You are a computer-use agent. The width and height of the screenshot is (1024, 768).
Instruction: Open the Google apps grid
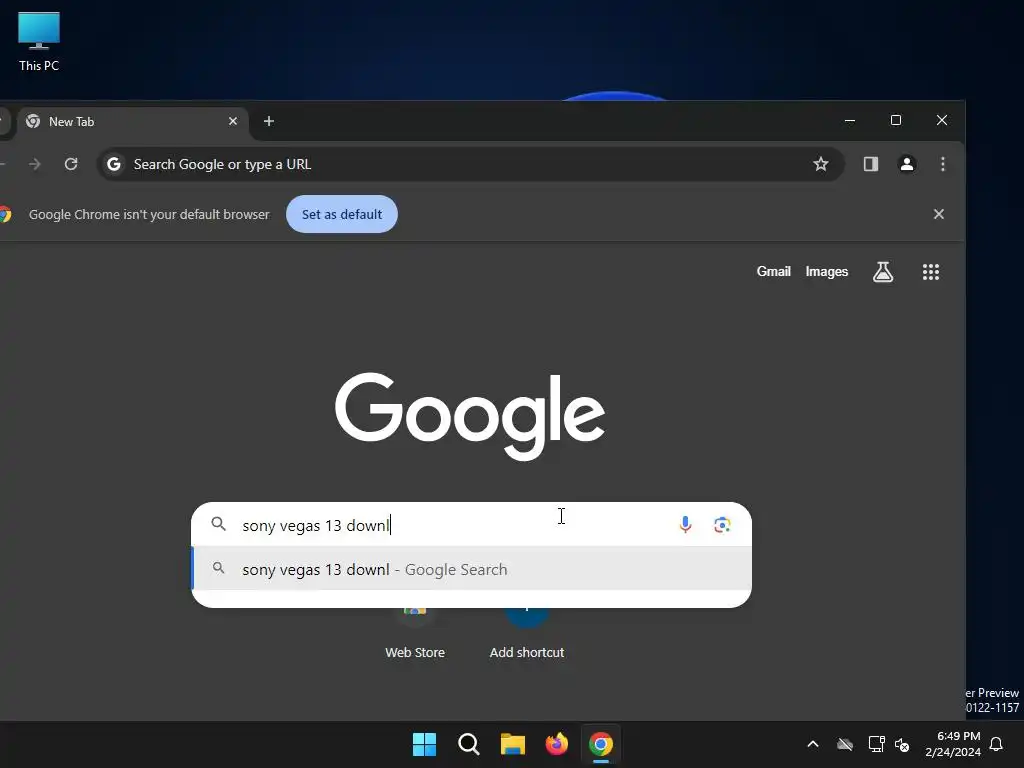click(931, 272)
